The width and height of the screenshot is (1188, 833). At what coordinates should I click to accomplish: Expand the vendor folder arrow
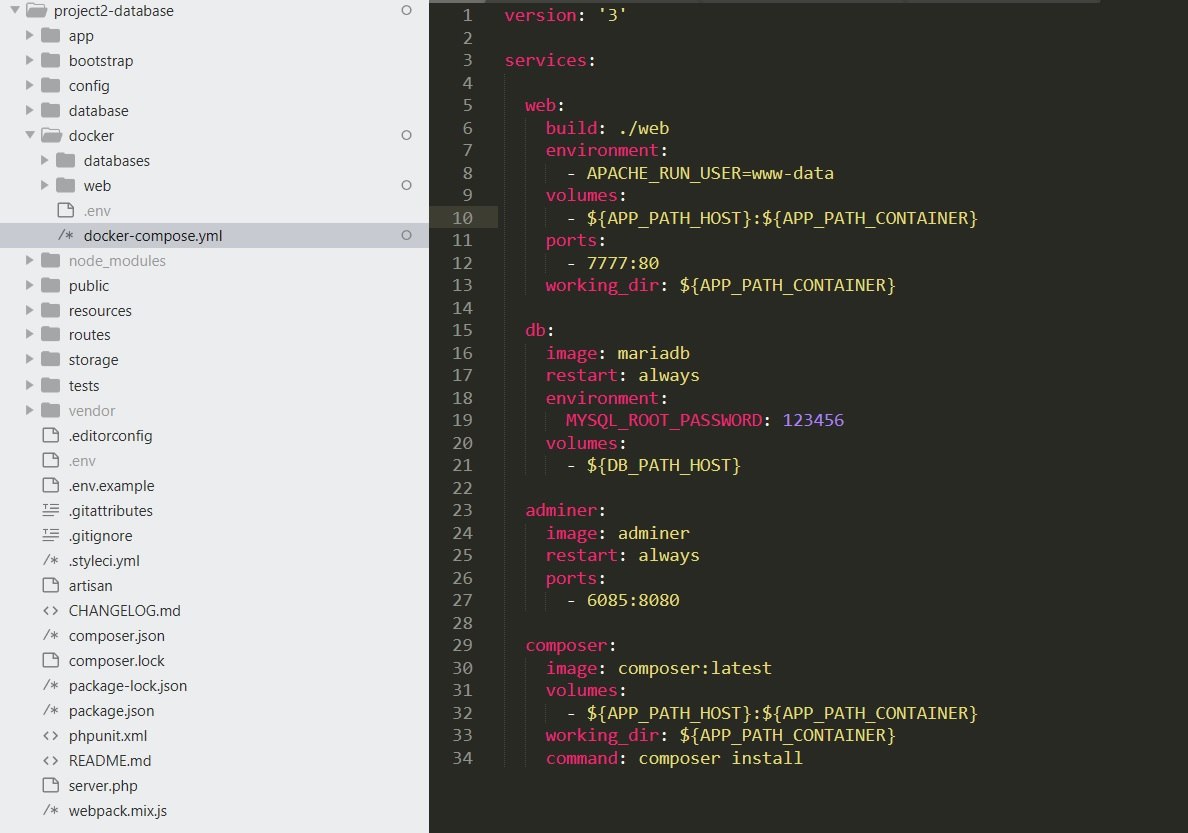click(x=30, y=411)
